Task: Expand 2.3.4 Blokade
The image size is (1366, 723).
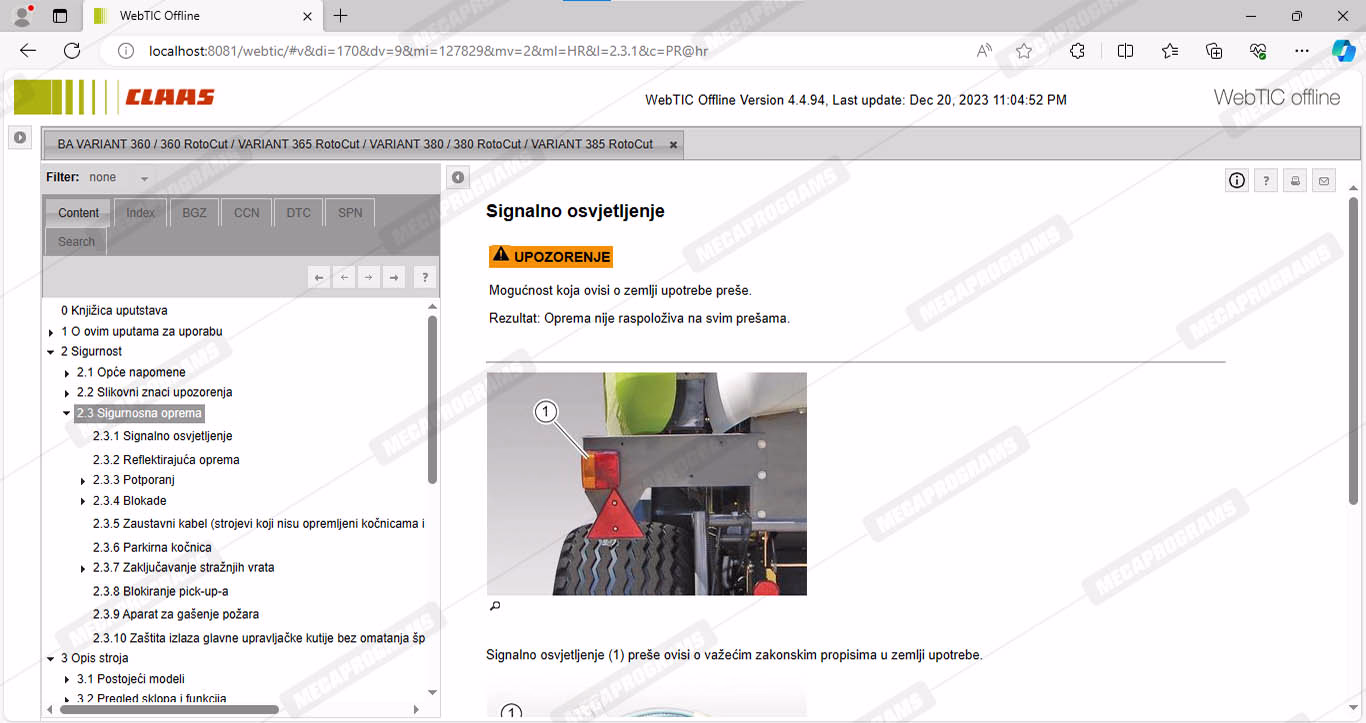Action: [83, 501]
